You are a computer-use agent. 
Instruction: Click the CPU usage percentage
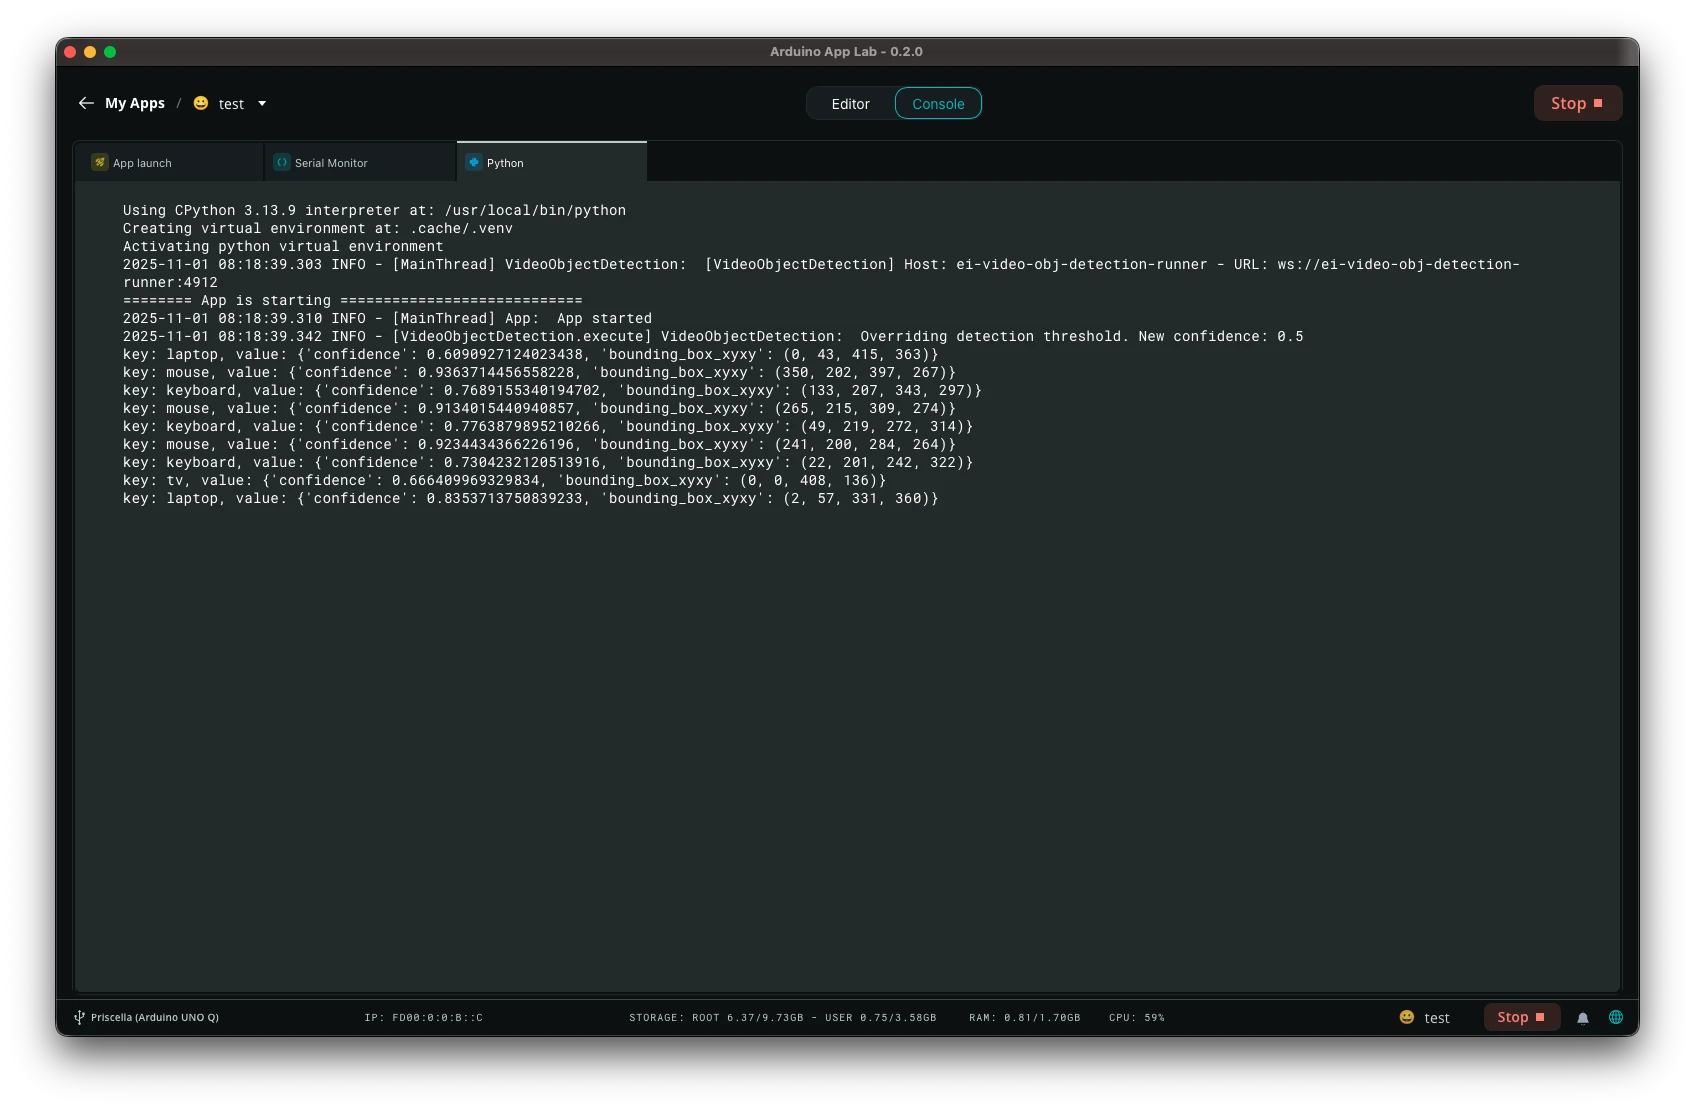point(1136,1017)
